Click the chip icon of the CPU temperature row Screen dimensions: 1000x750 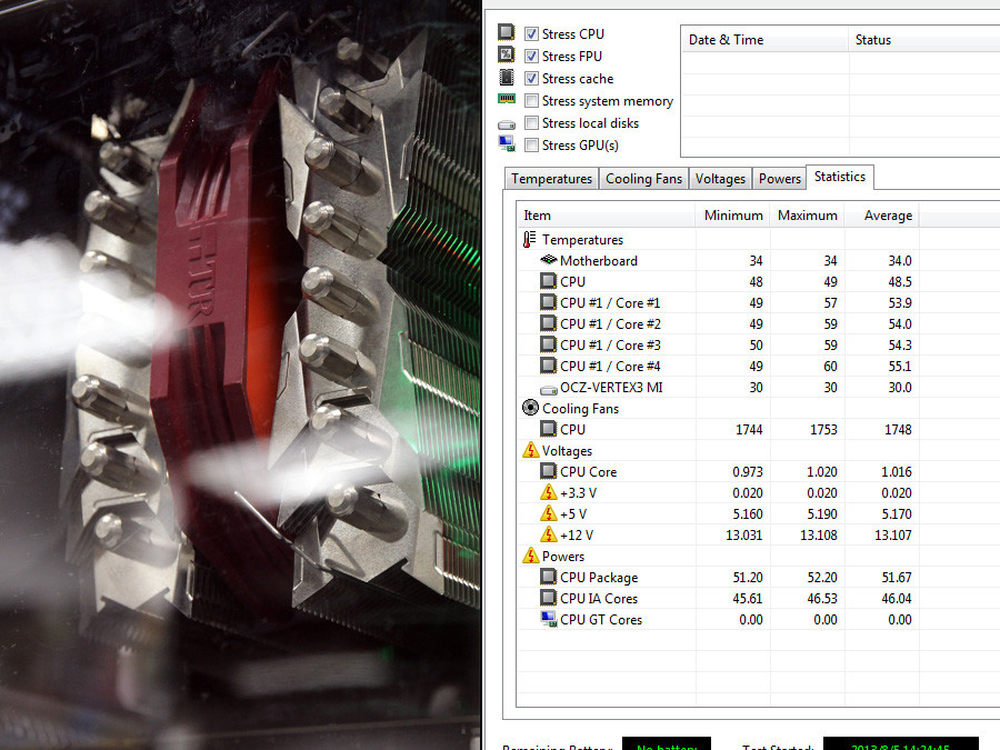tap(548, 281)
